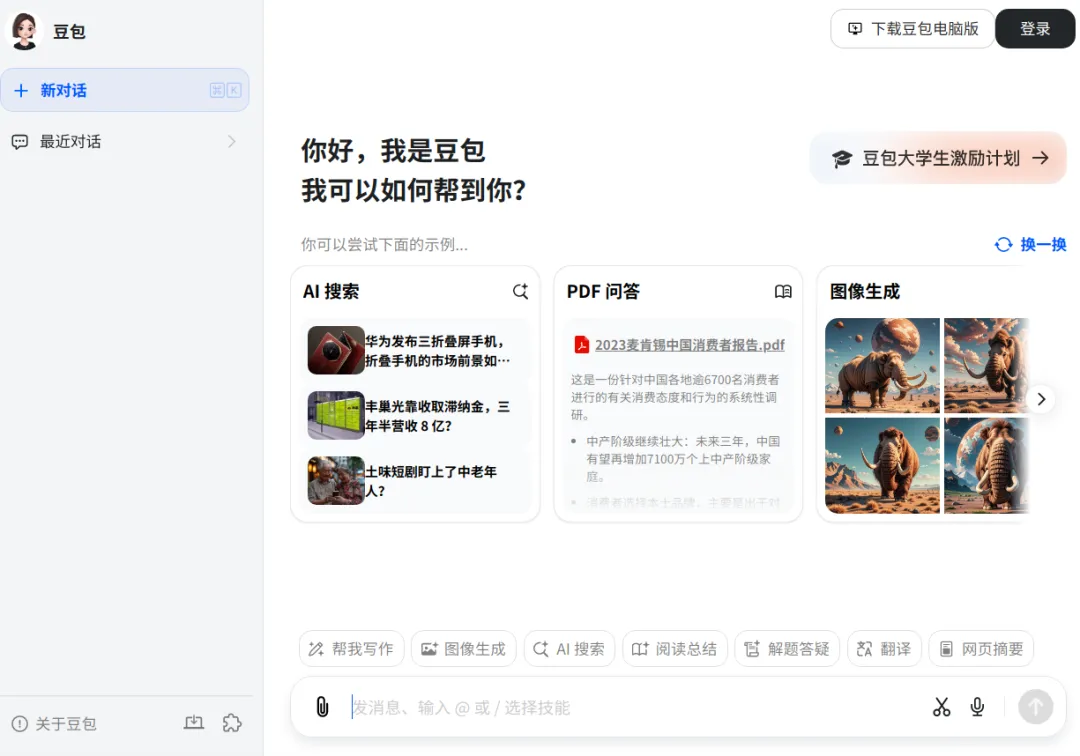The width and height of the screenshot is (1080, 756).
Task: Select the AI 搜索 skill chip
Action: coord(569,649)
